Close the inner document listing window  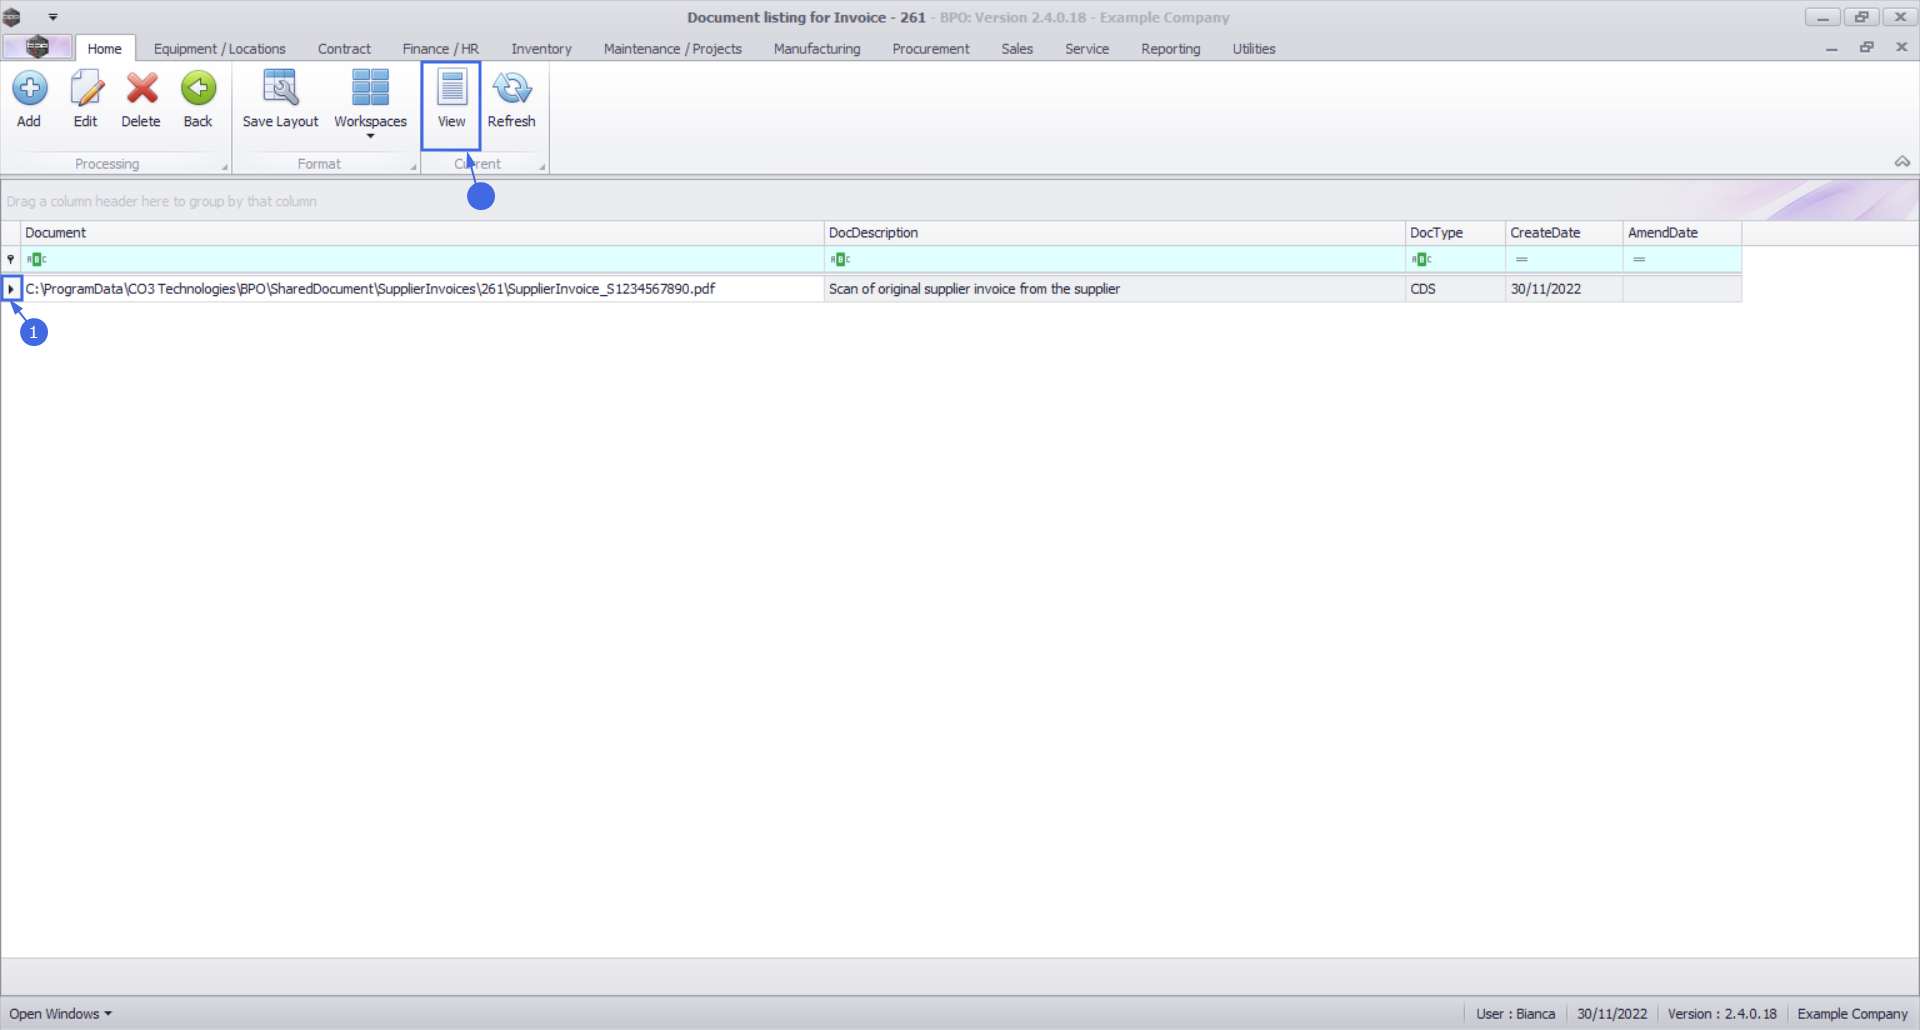pos(1901,48)
